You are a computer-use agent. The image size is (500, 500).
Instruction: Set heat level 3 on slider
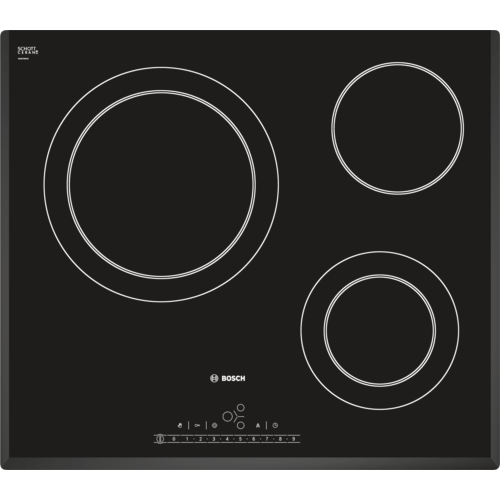(214, 439)
